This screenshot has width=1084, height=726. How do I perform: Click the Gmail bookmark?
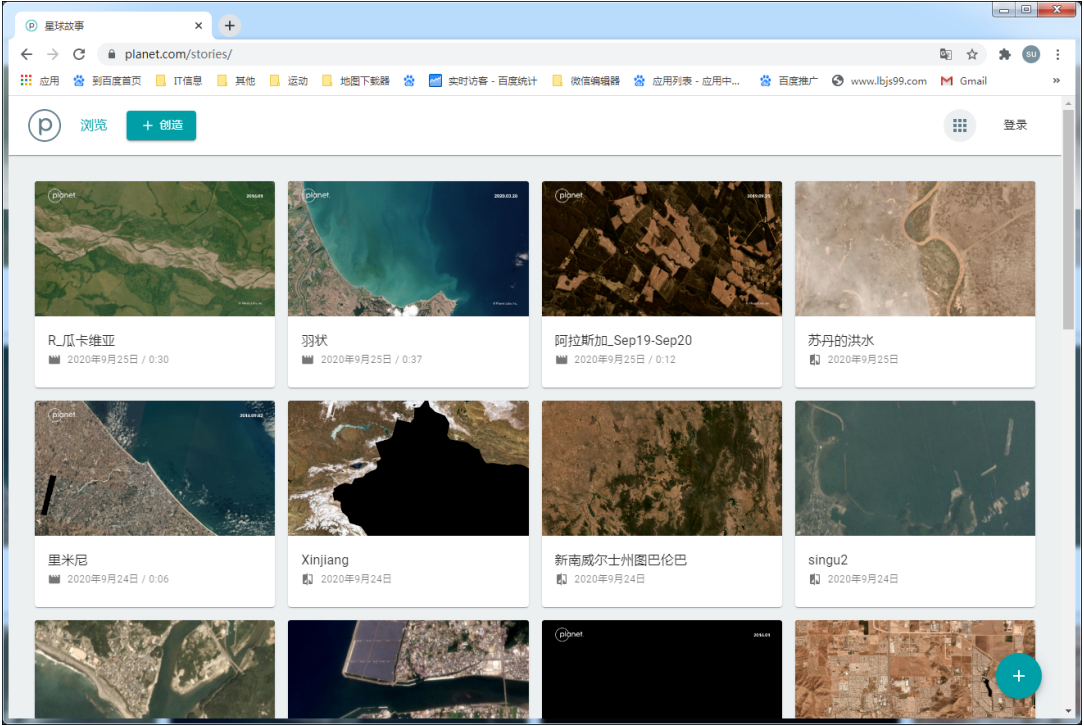pos(964,81)
